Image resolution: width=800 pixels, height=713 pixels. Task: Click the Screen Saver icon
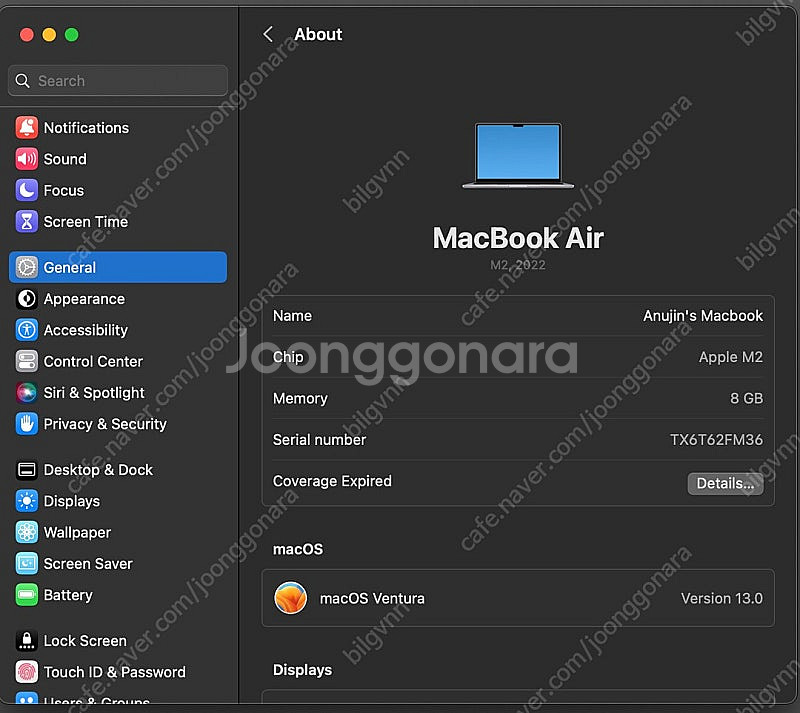[x=27, y=563]
